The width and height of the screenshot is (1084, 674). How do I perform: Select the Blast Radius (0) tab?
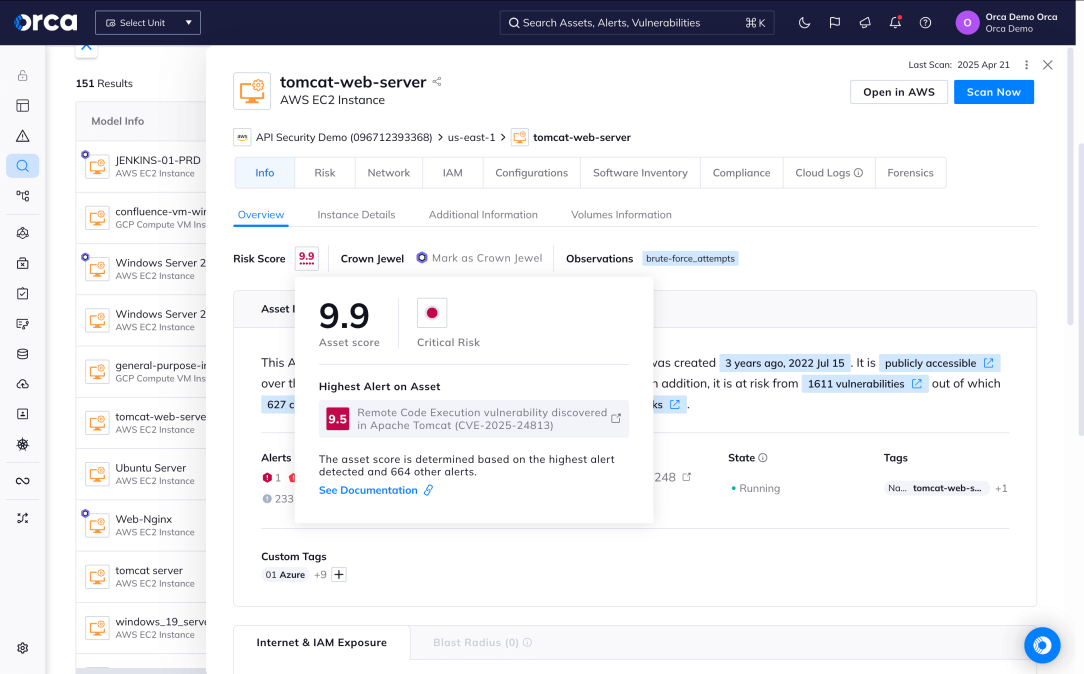click(483, 642)
